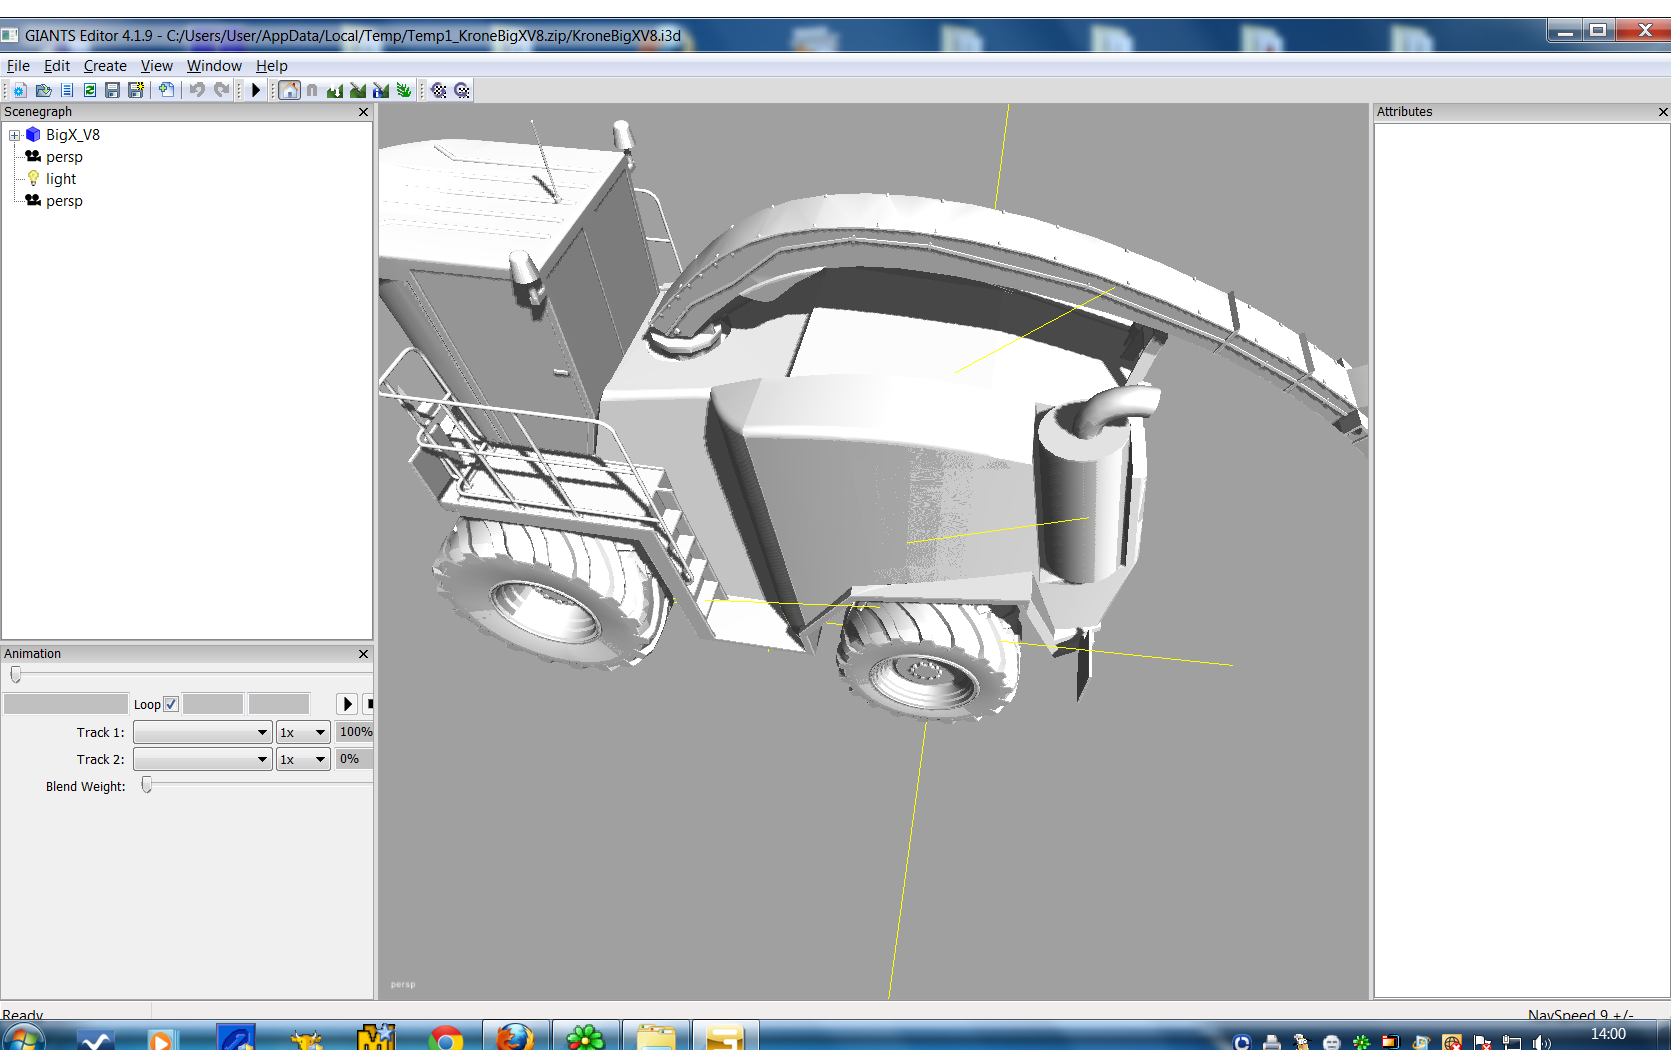Click the green reload file icon
The width and height of the screenshot is (1680, 1050).
tap(90, 90)
